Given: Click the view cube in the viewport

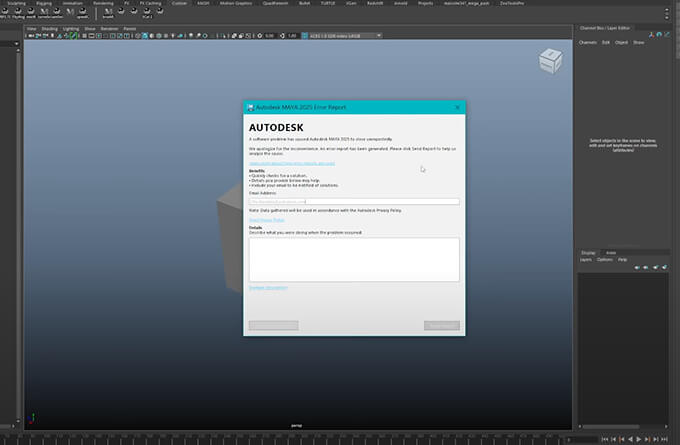Looking at the screenshot, I should [550, 60].
